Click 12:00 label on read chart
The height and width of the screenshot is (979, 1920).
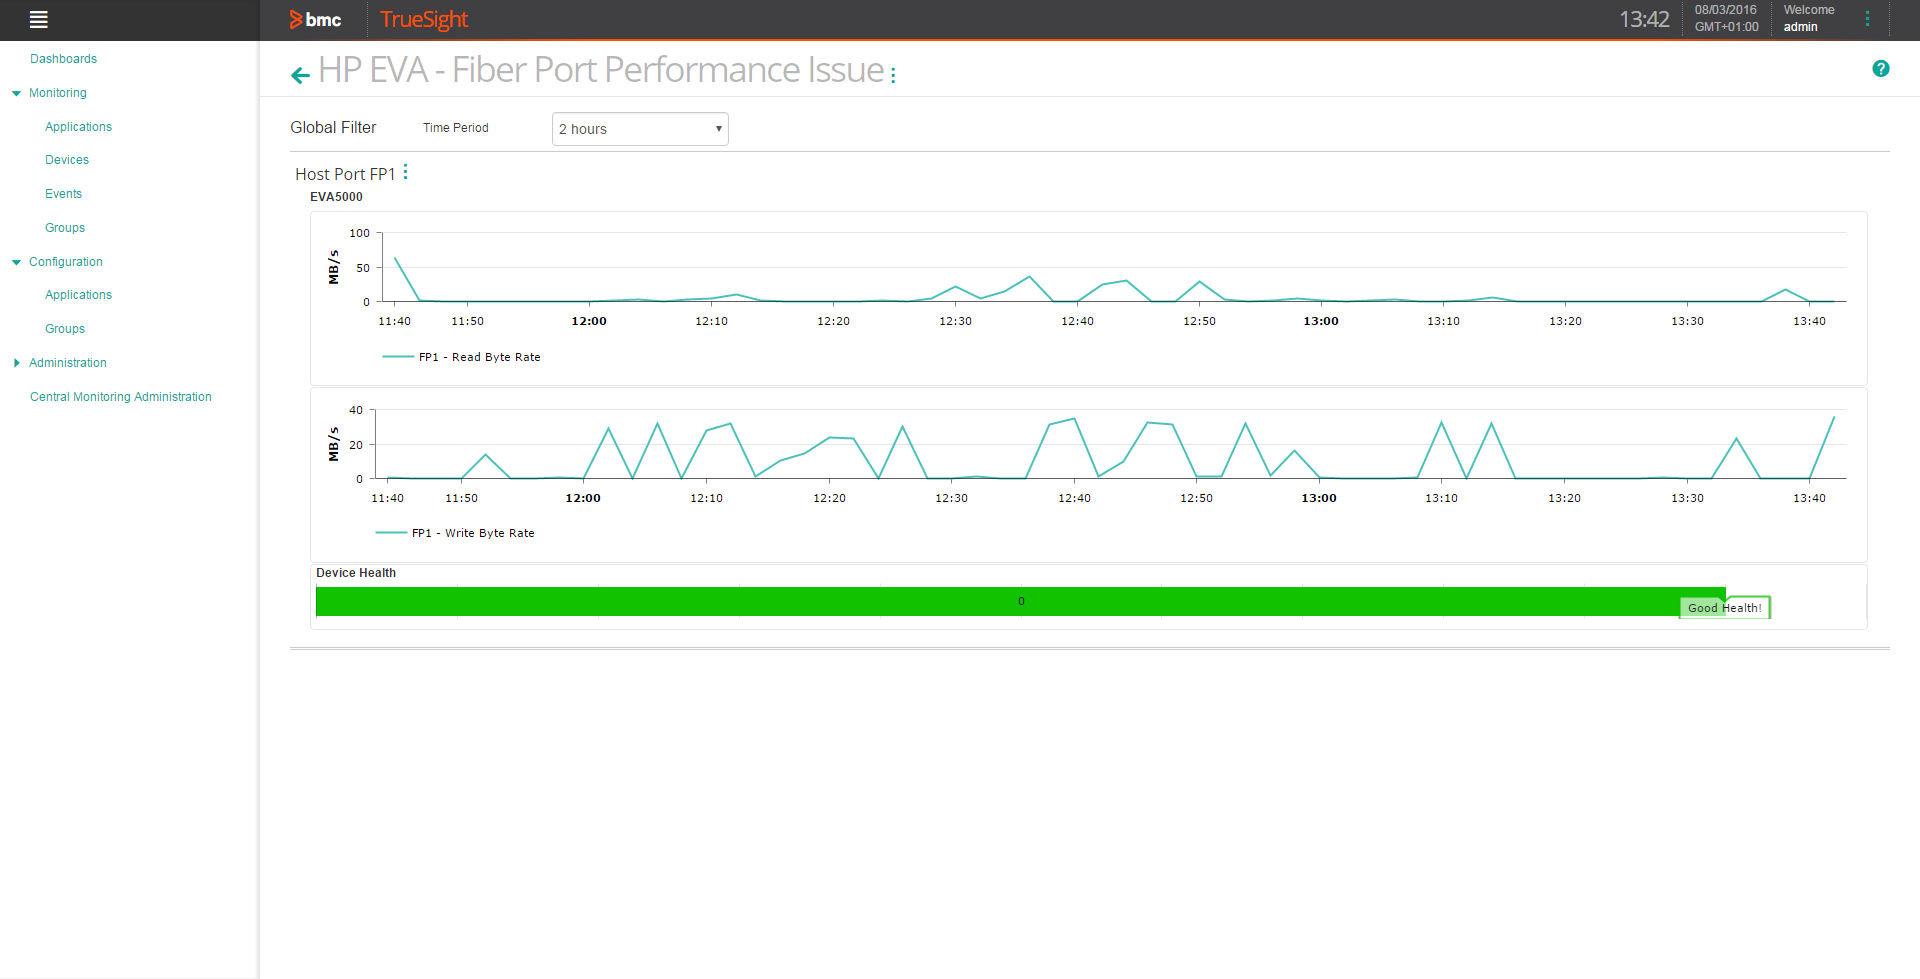tap(589, 321)
